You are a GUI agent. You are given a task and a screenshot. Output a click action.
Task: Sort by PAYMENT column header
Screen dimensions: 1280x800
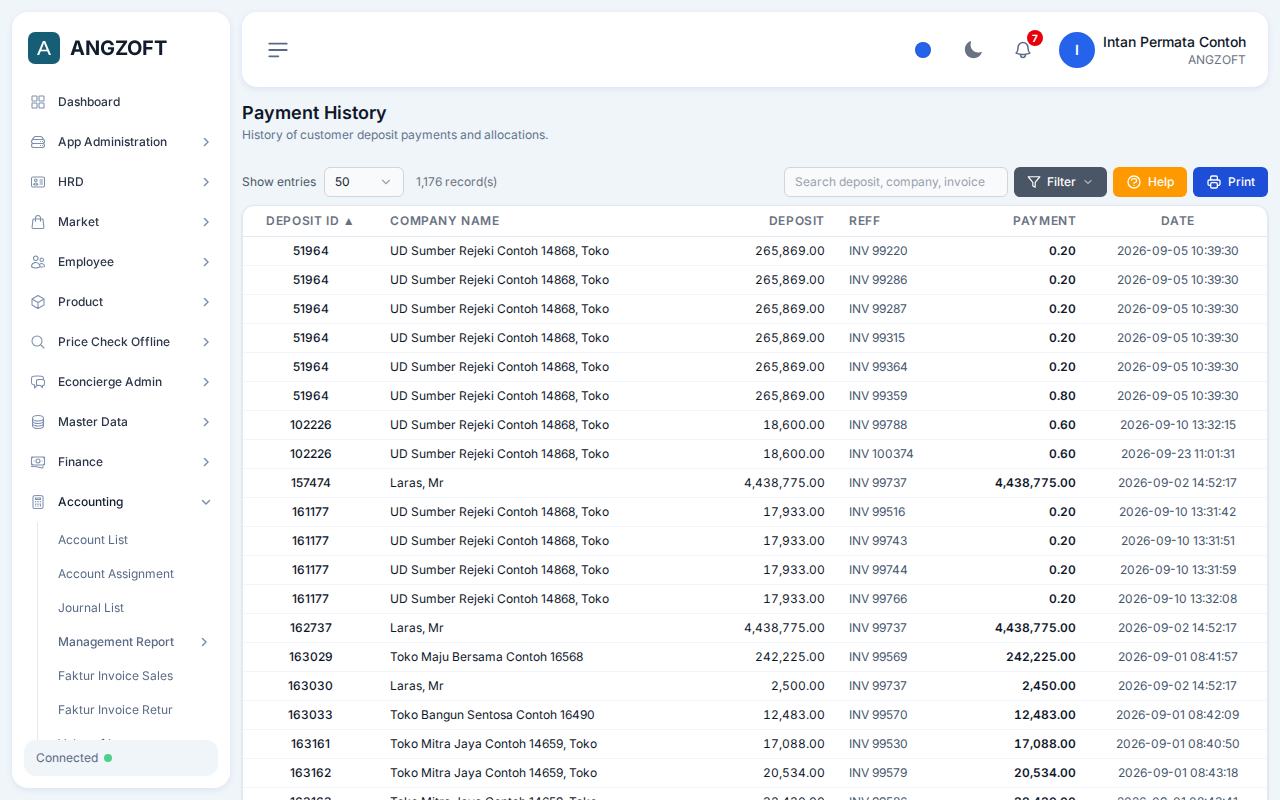pos(1044,221)
